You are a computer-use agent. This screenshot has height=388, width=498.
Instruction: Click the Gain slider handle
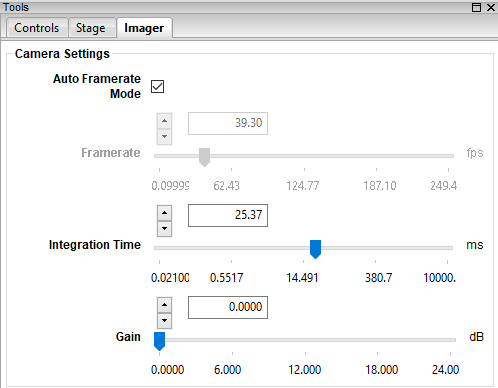(x=159, y=341)
